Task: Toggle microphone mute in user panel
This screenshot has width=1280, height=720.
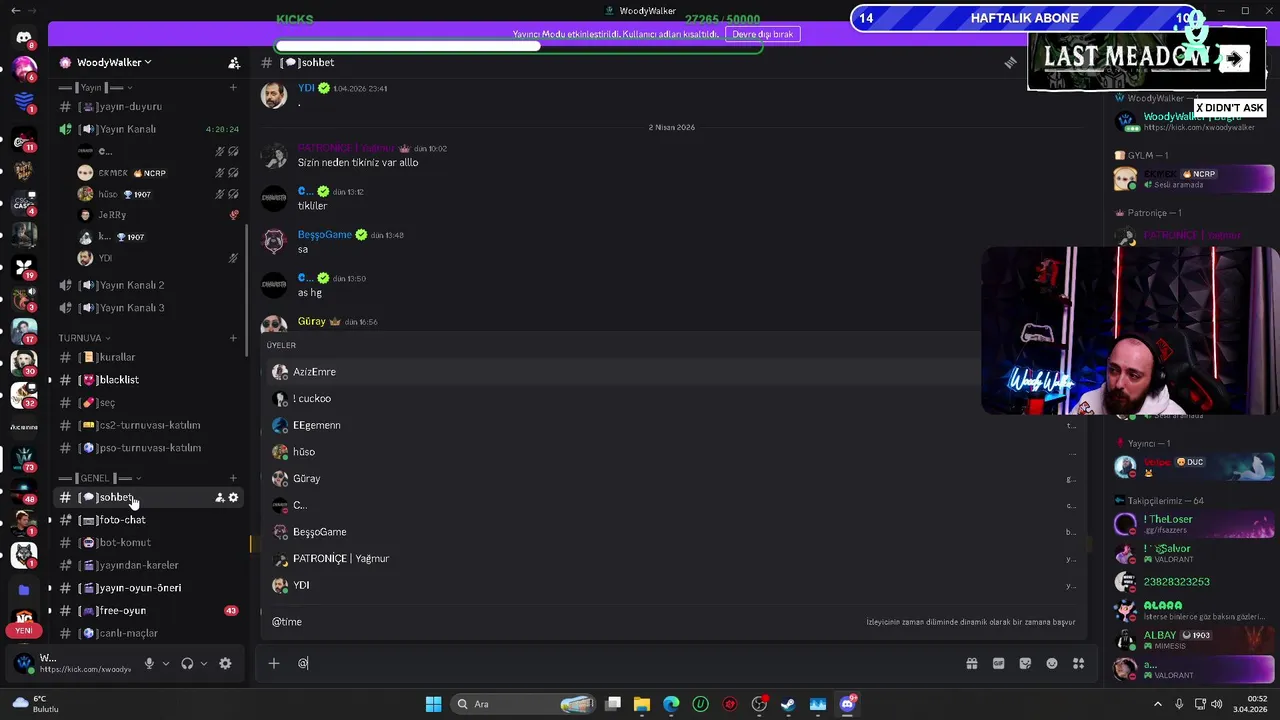Action: tap(149, 663)
